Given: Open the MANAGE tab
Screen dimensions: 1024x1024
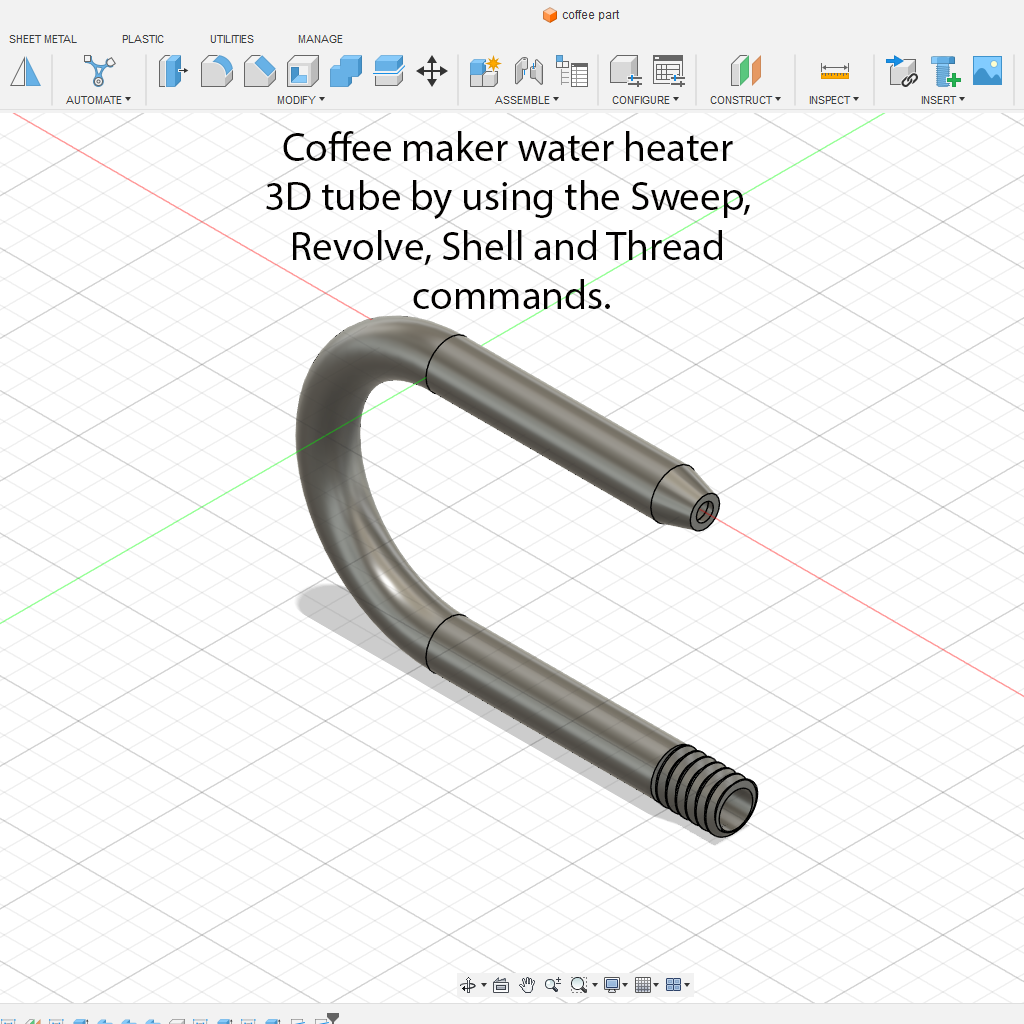Looking at the screenshot, I should (x=320, y=39).
